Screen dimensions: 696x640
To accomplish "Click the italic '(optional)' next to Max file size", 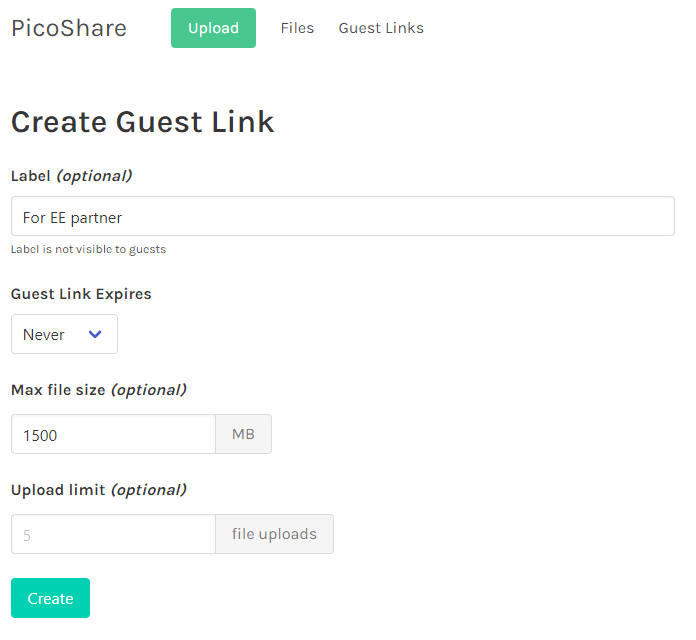I will [149, 390].
